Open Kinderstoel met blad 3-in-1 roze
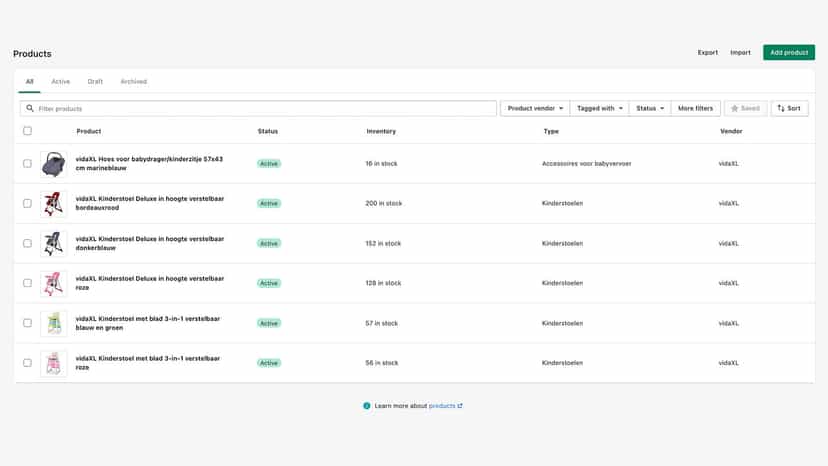The width and height of the screenshot is (828, 466). coord(148,362)
